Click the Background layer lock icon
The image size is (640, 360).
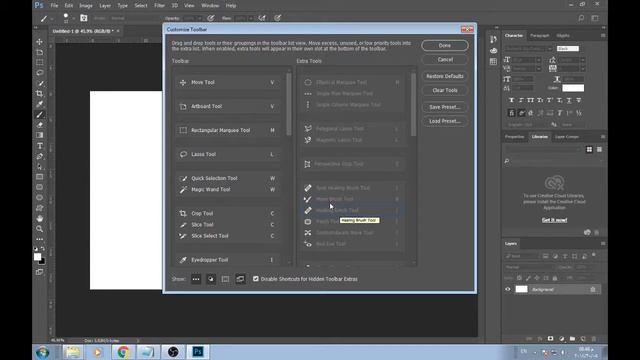click(x=593, y=289)
